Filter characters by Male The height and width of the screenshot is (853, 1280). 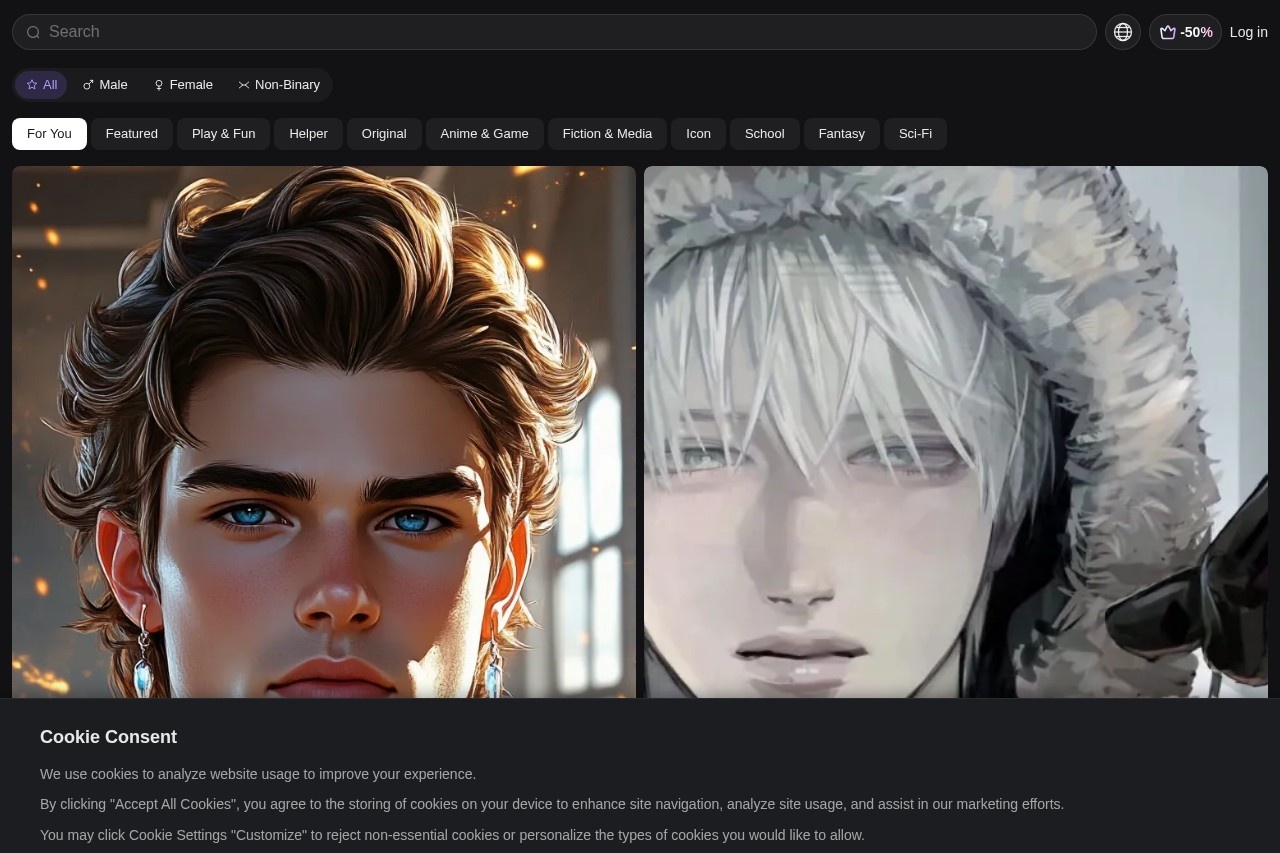(x=105, y=85)
